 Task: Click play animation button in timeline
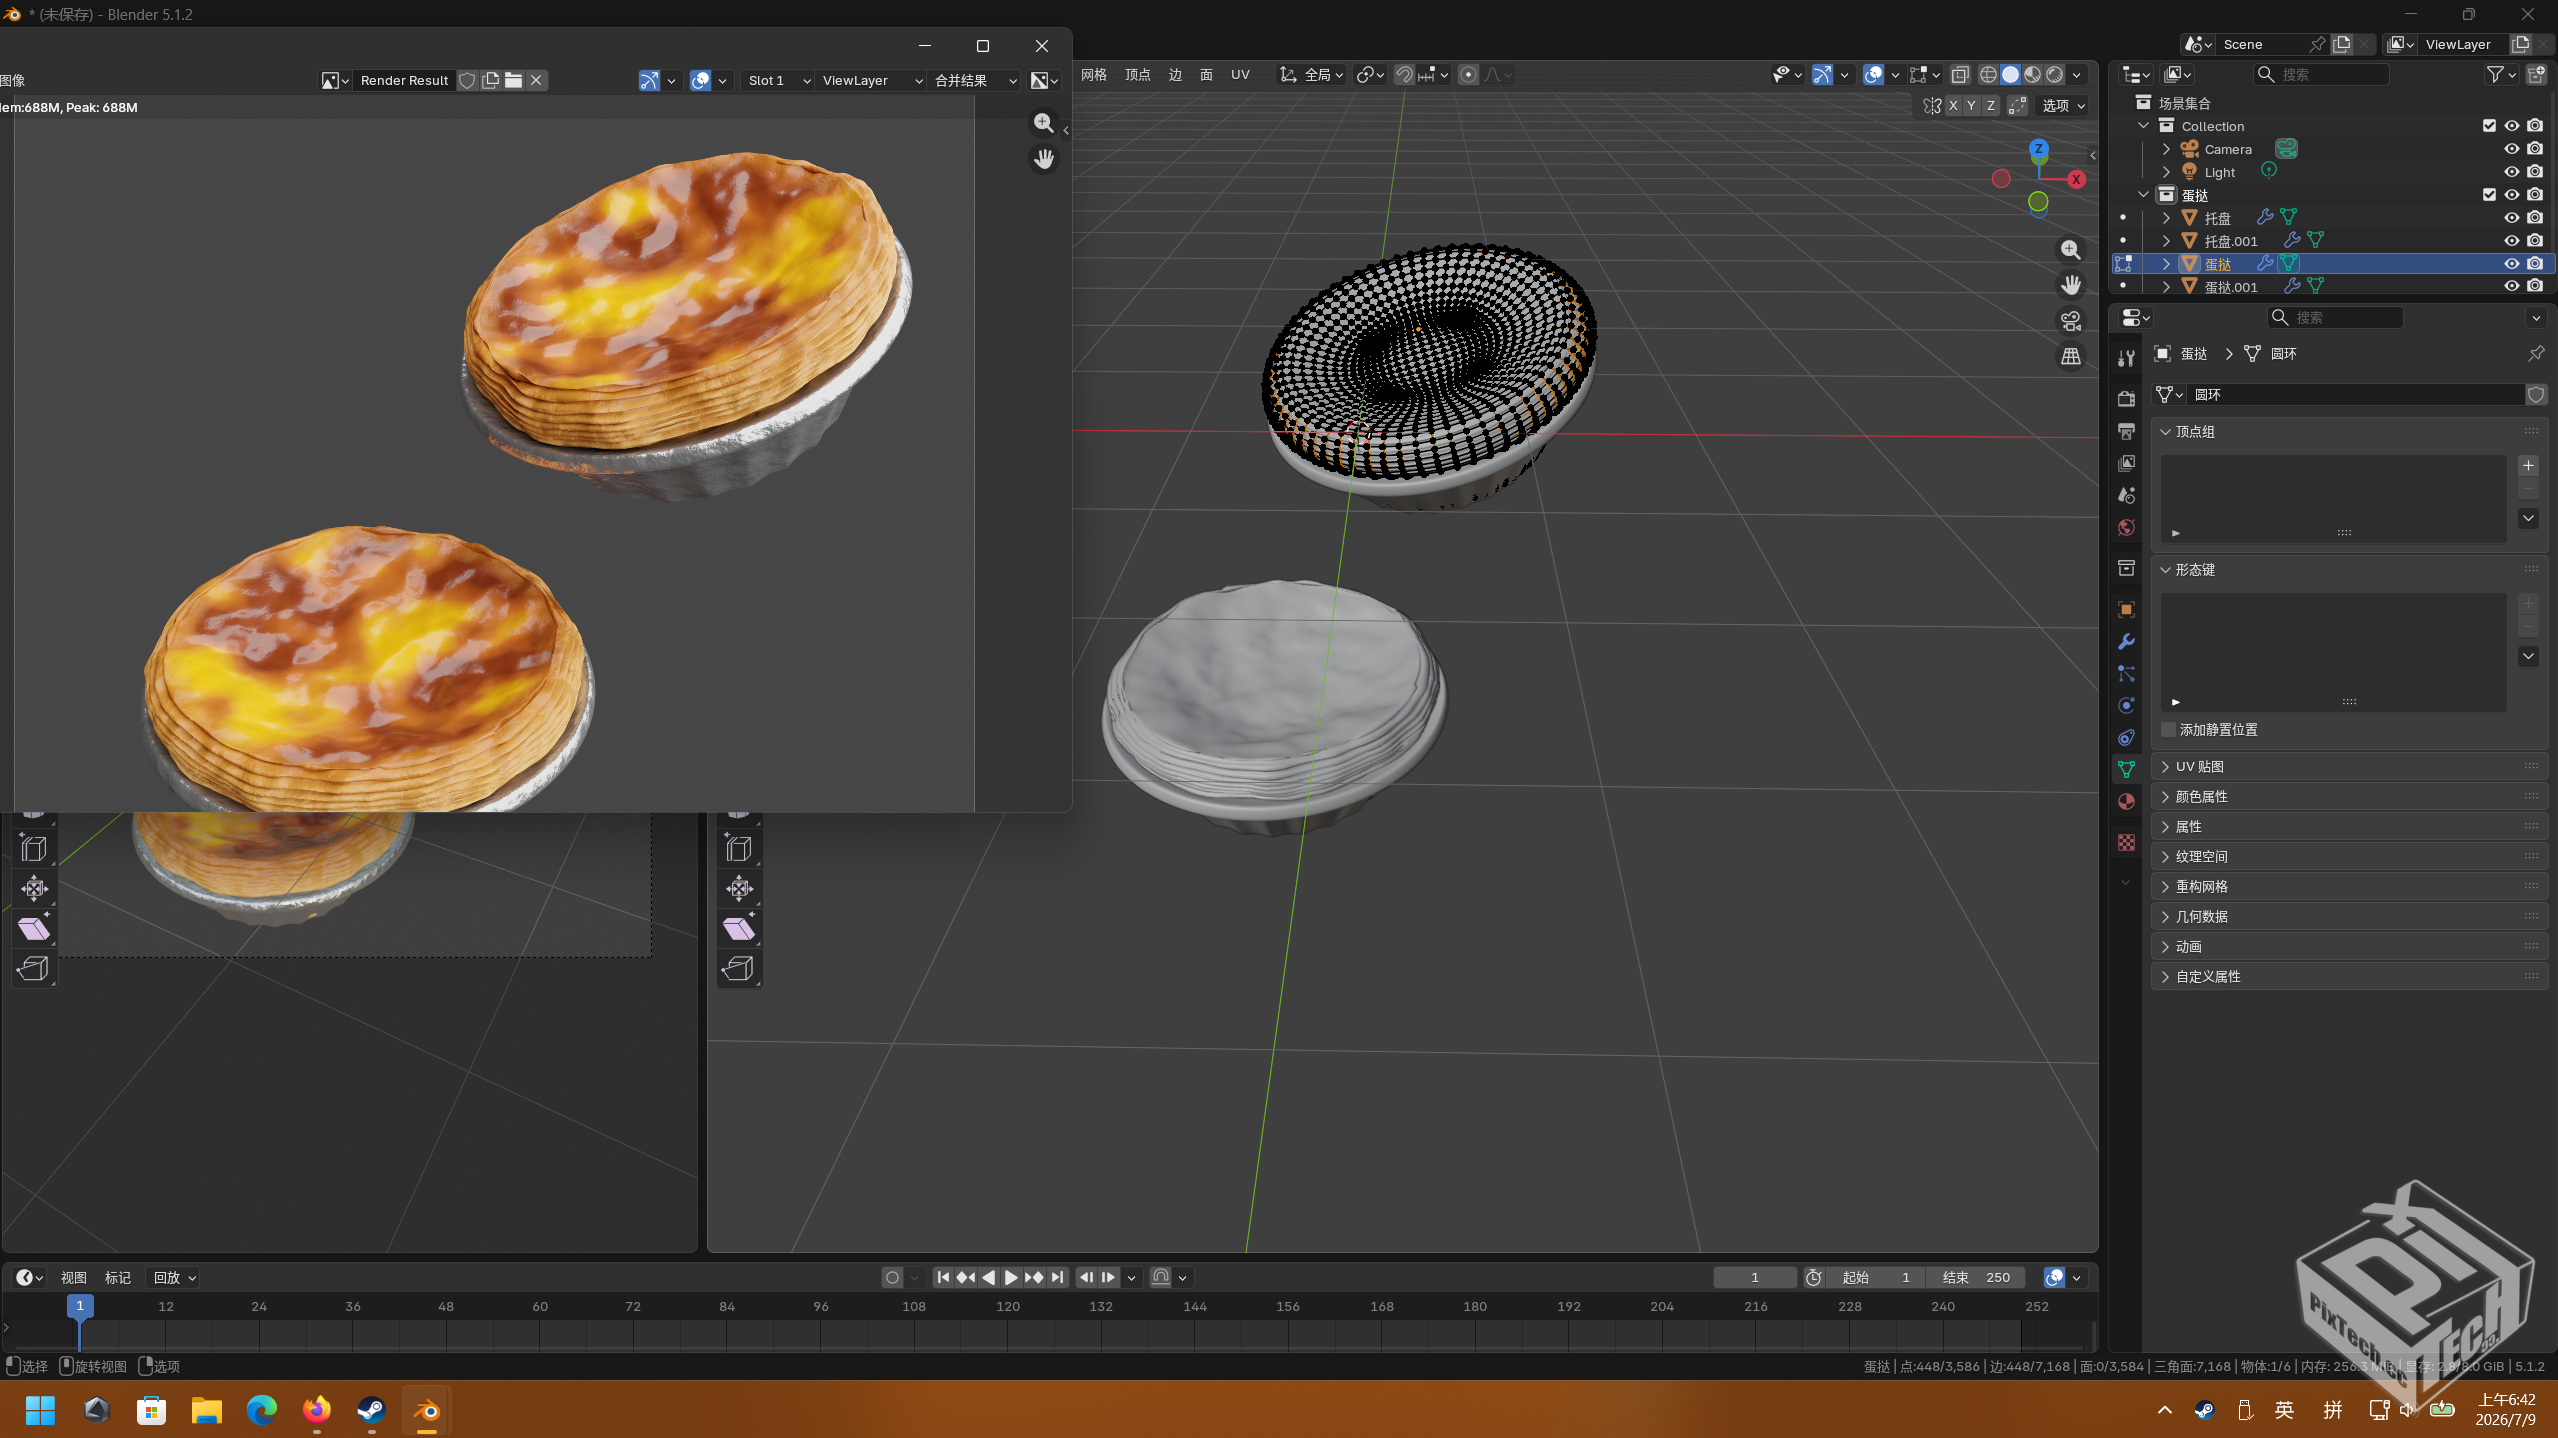[1011, 1278]
